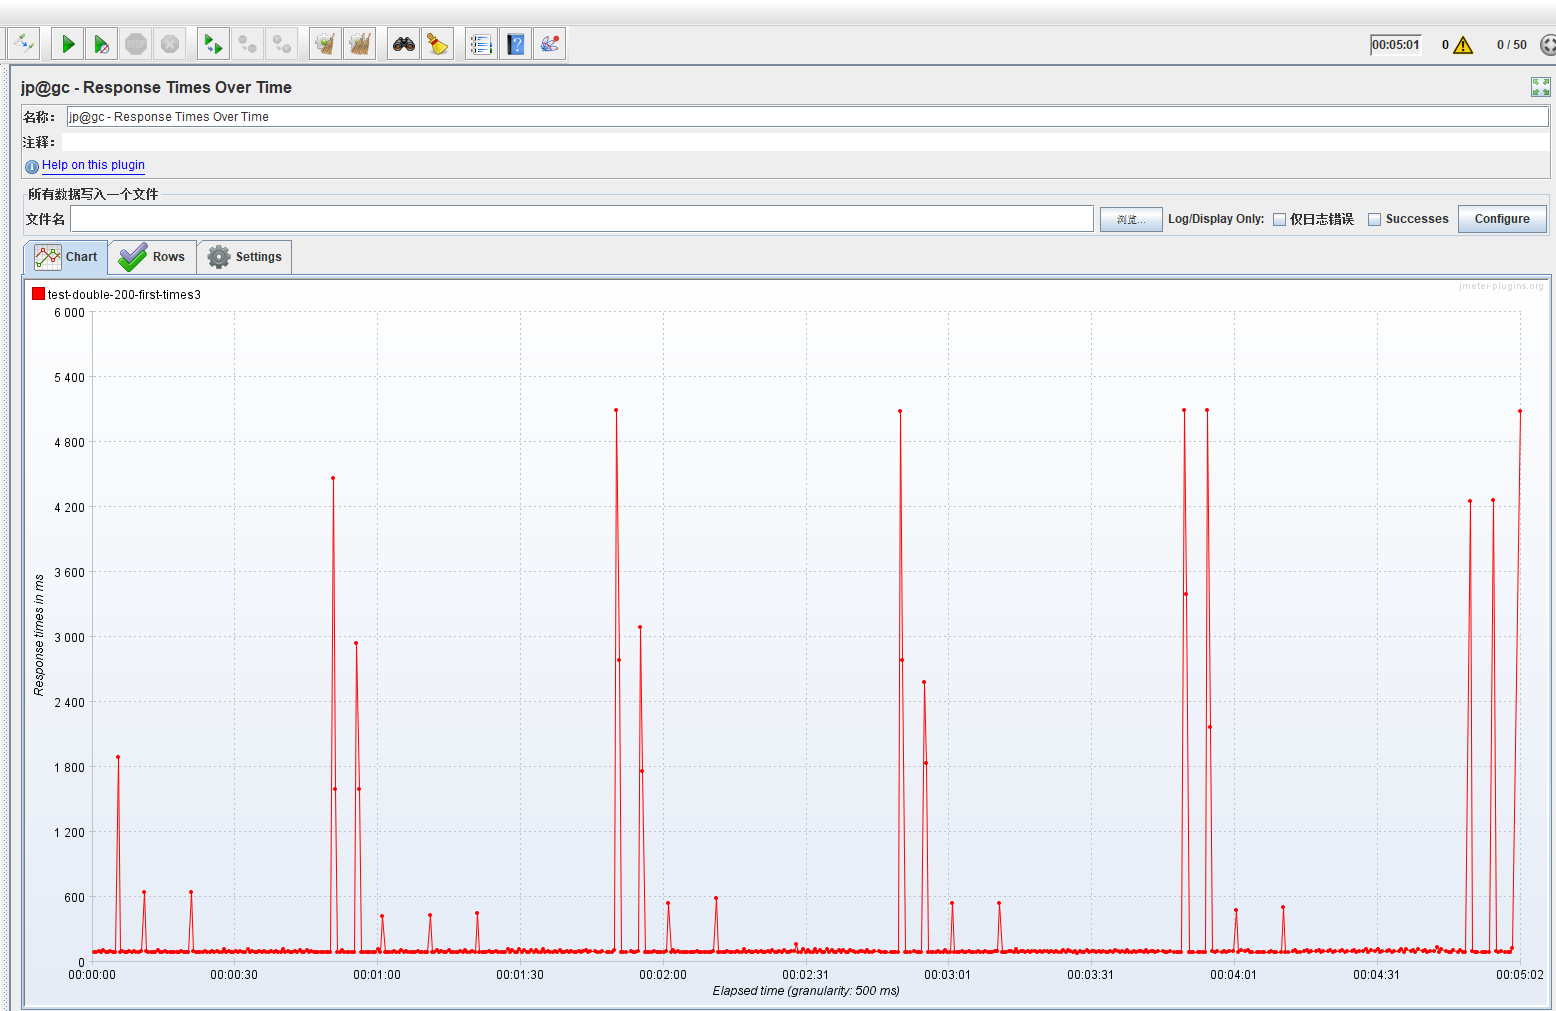Click the blue info icon beside Help link
The width and height of the screenshot is (1556, 1011).
[32, 166]
